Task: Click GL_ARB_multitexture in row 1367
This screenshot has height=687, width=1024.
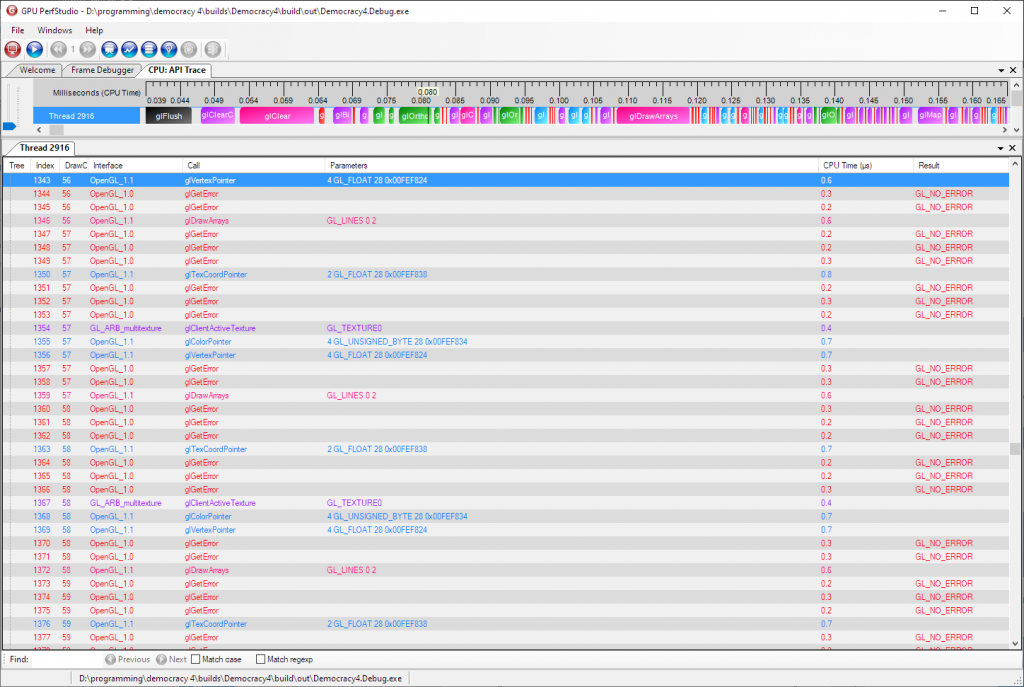Action: 125,503
